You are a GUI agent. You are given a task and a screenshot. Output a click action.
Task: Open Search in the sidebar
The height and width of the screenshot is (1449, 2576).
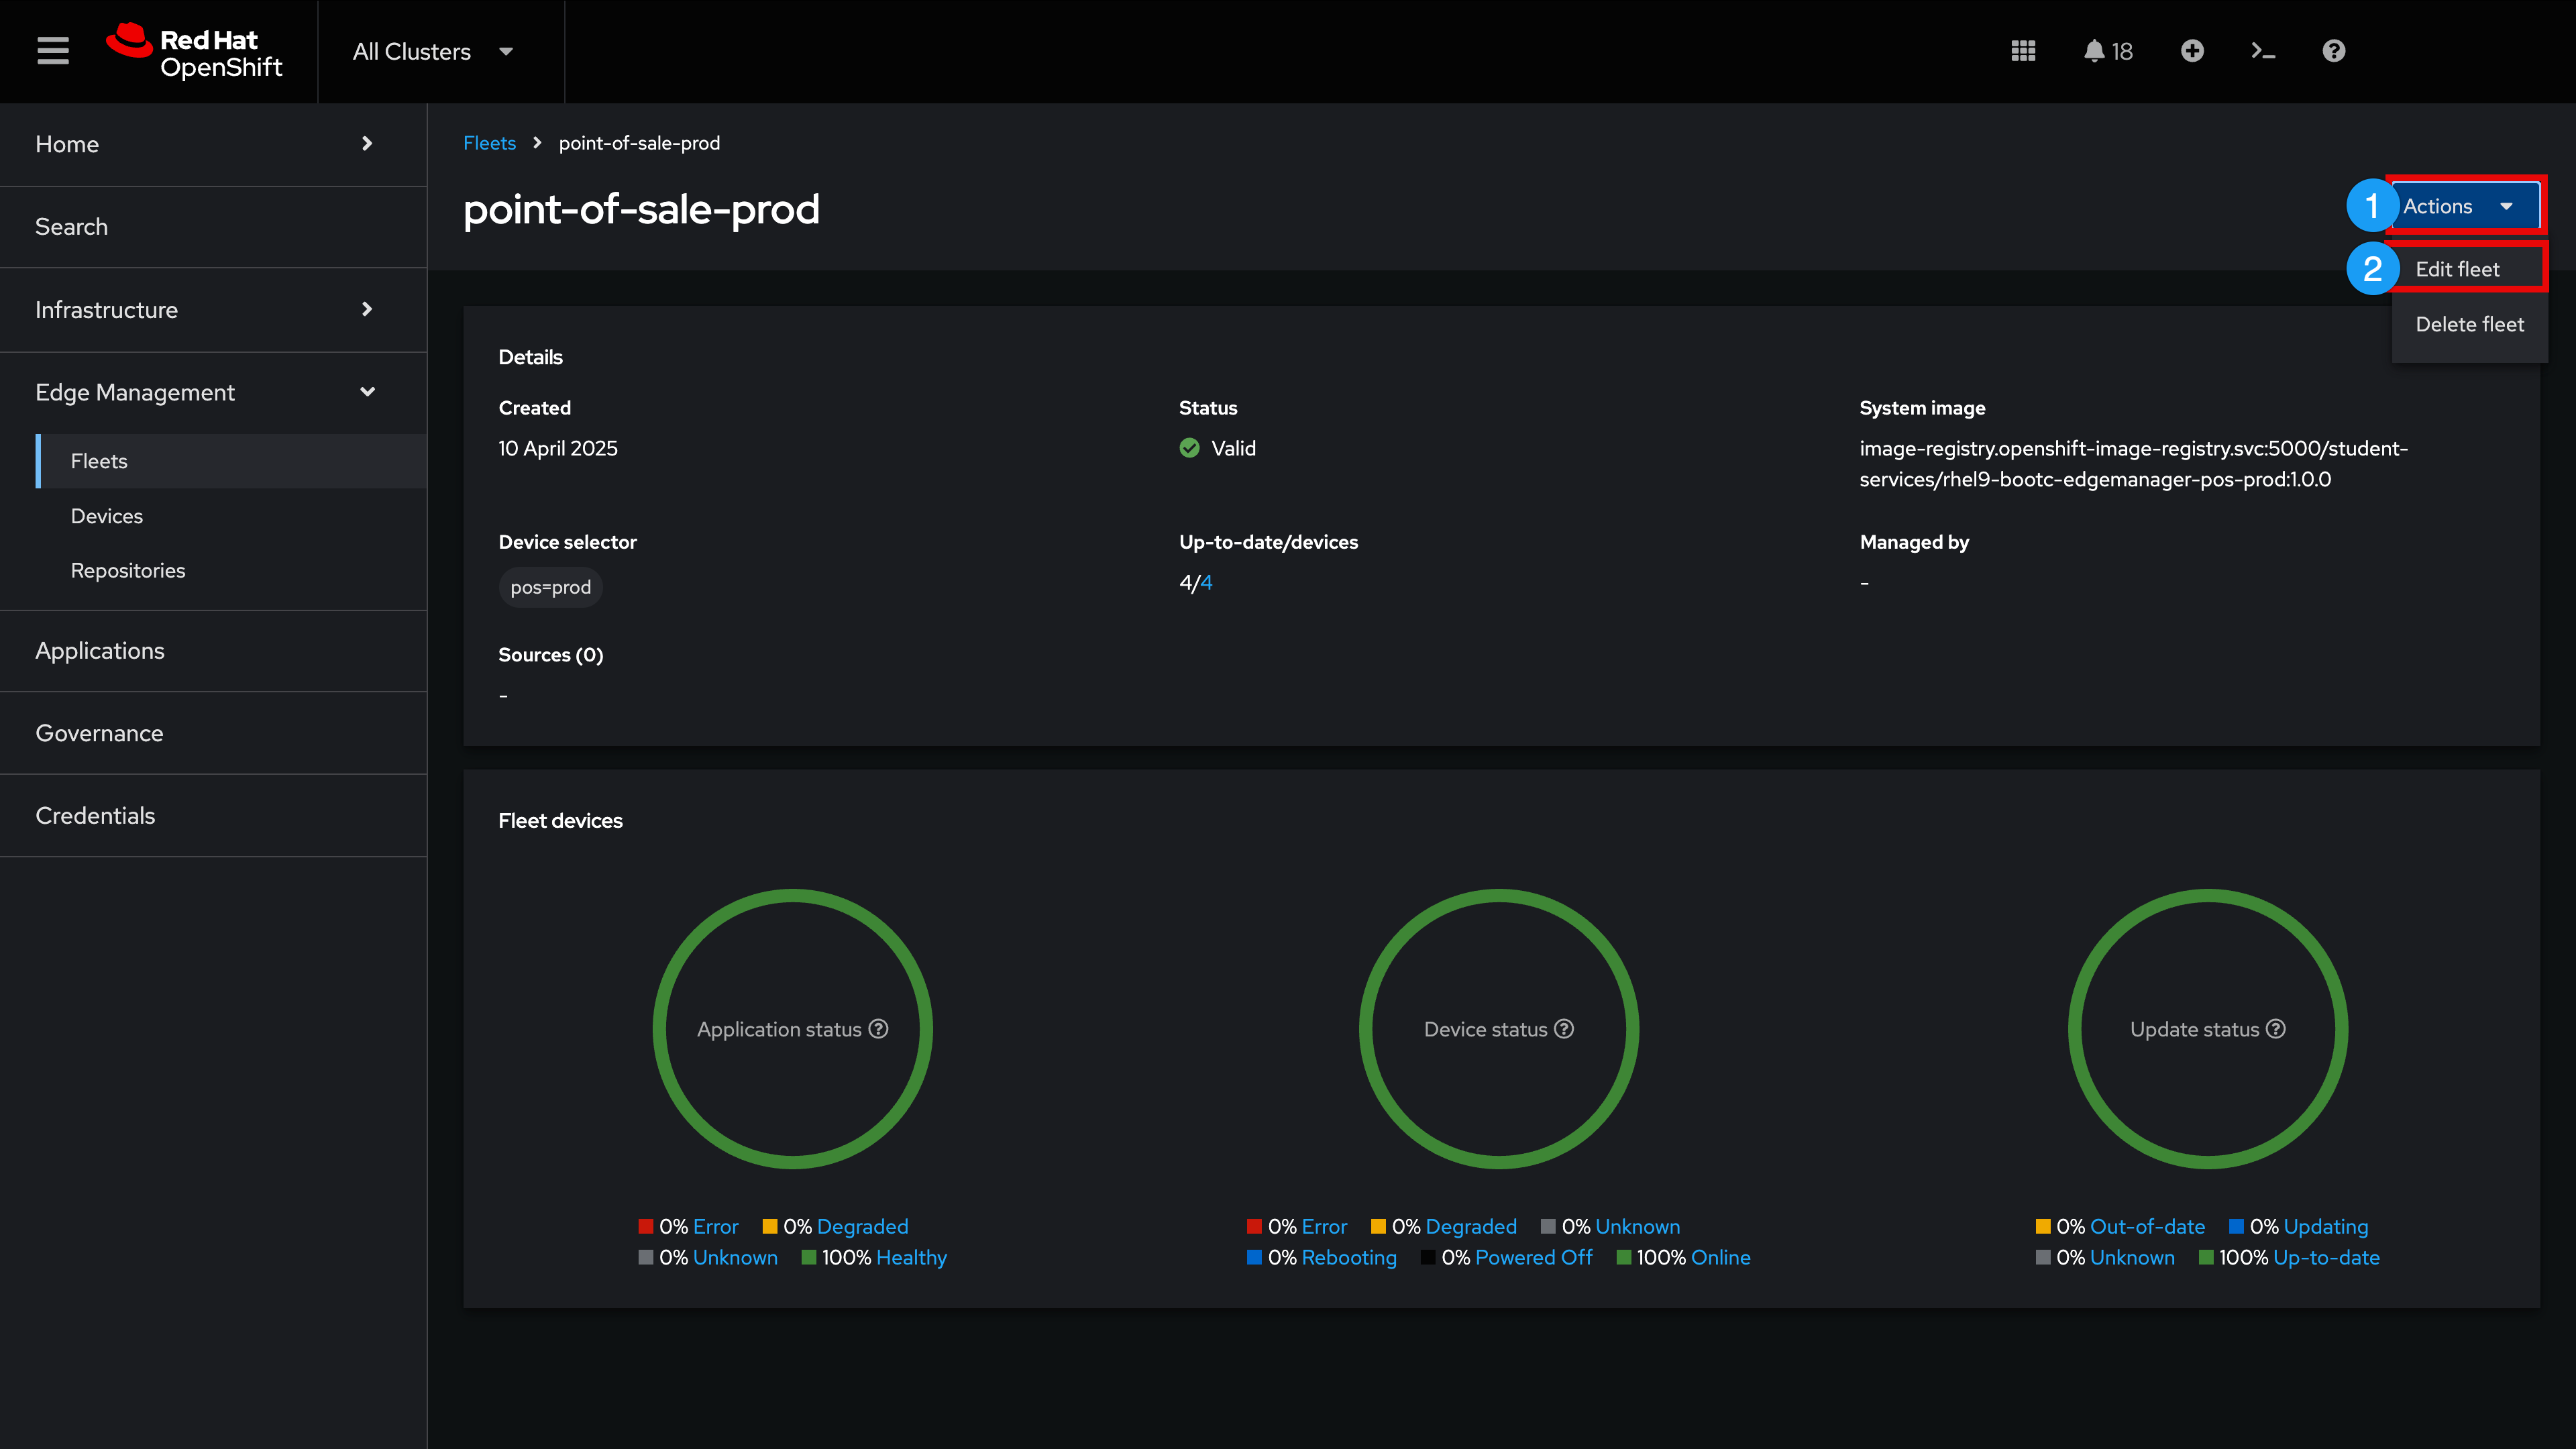213,227
